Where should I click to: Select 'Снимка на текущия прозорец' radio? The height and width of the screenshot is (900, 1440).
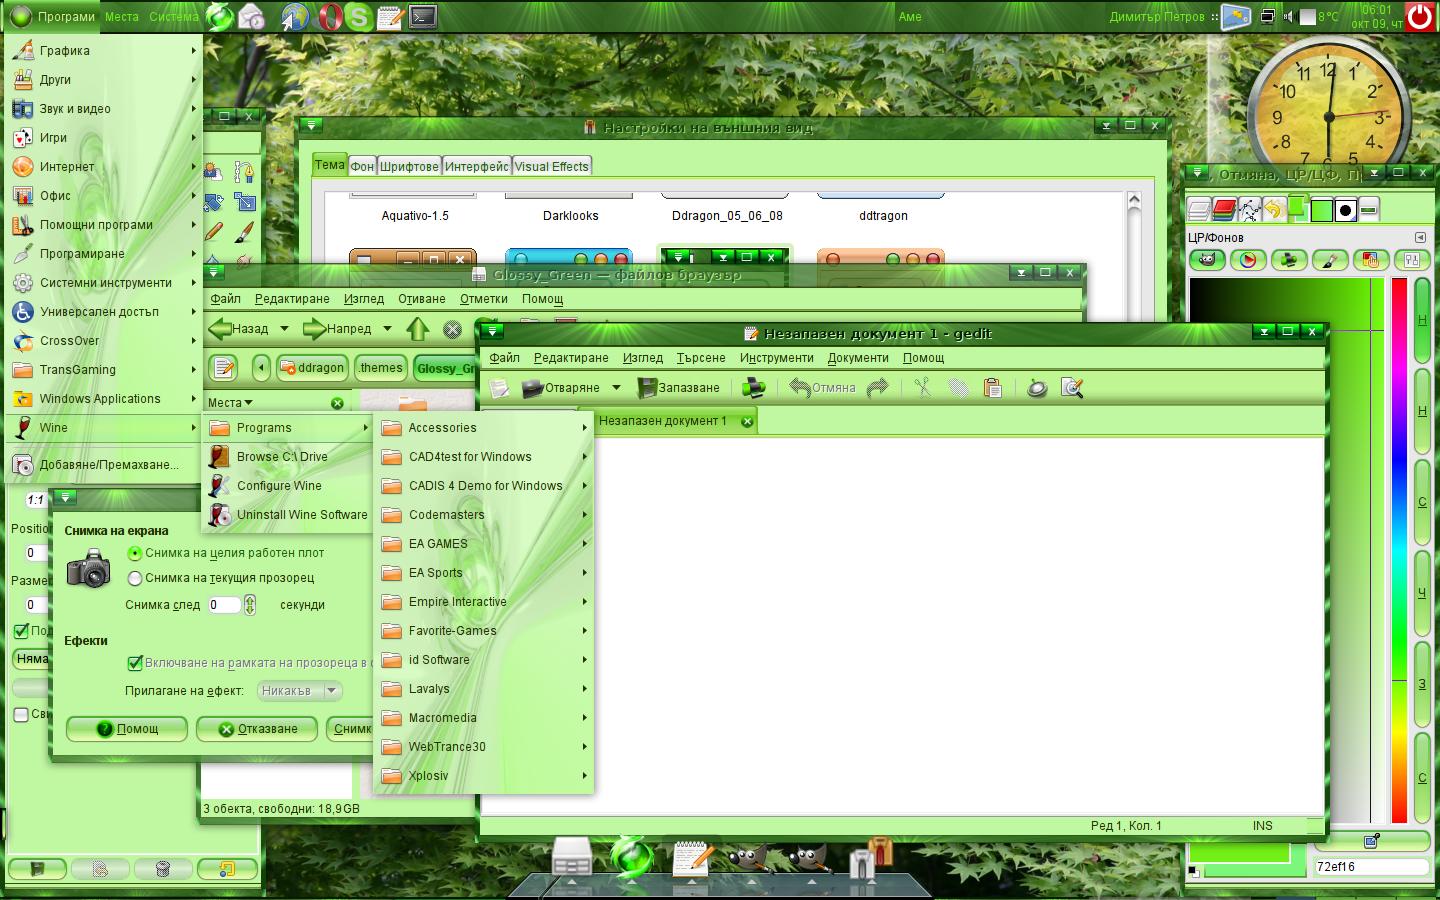pos(135,578)
